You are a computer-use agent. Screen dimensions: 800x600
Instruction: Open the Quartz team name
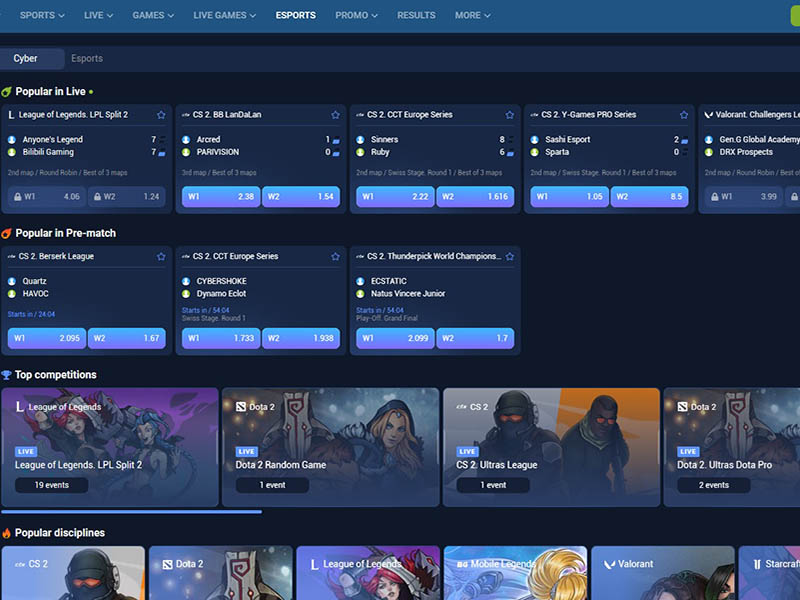[x=34, y=281]
